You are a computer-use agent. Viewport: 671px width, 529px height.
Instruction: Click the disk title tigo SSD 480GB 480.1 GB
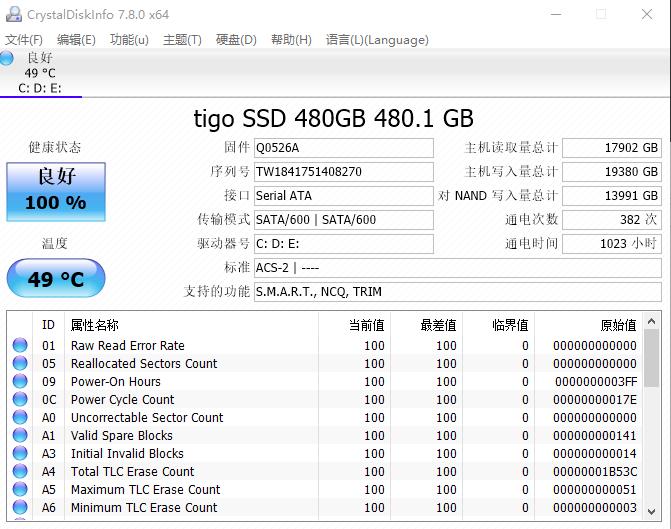(333, 119)
